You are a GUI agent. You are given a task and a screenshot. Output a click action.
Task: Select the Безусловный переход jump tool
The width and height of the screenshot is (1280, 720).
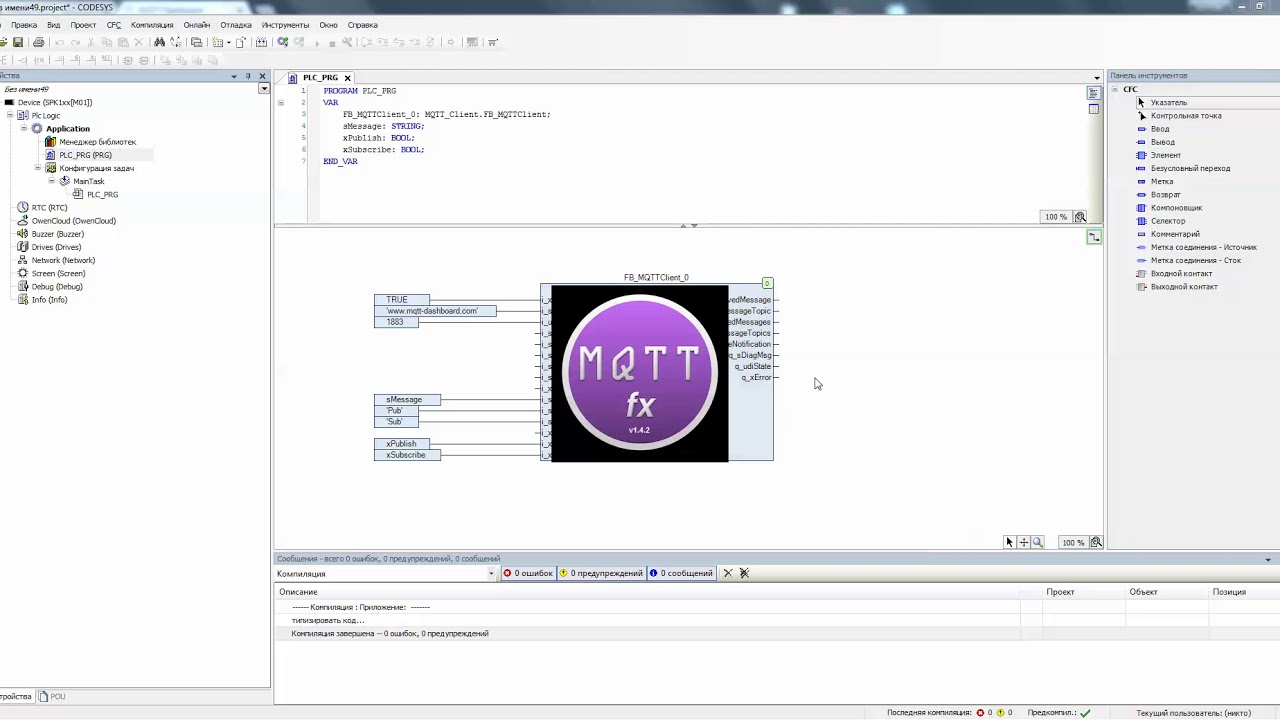[x=1190, y=168]
